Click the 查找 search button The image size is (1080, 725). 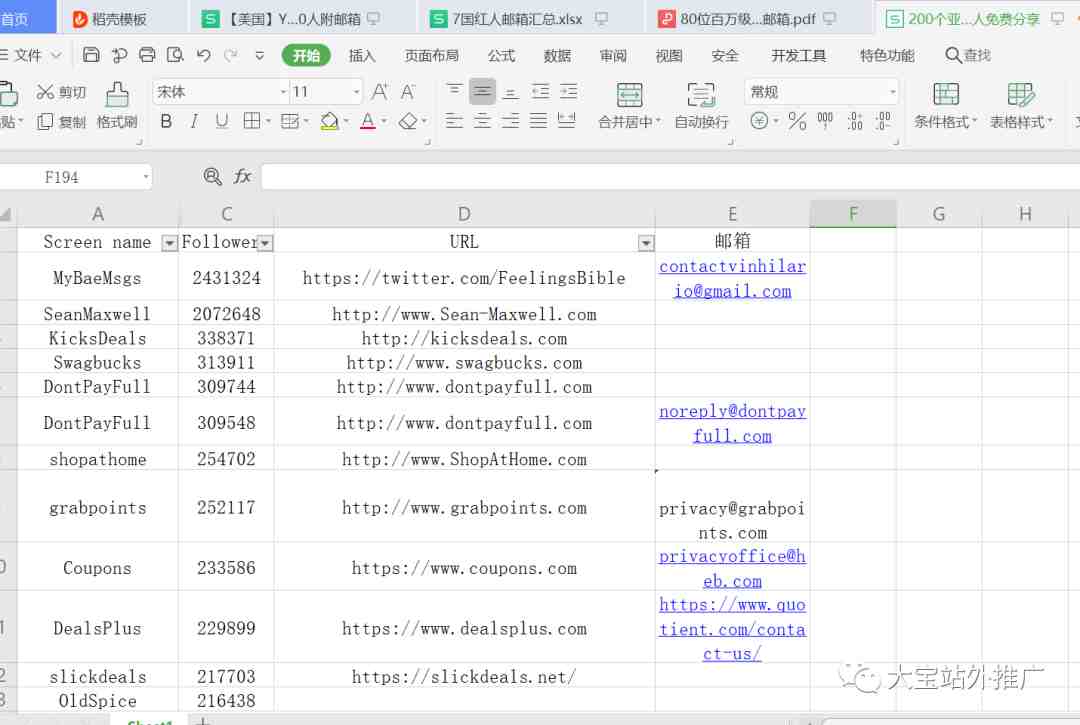[968, 55]
